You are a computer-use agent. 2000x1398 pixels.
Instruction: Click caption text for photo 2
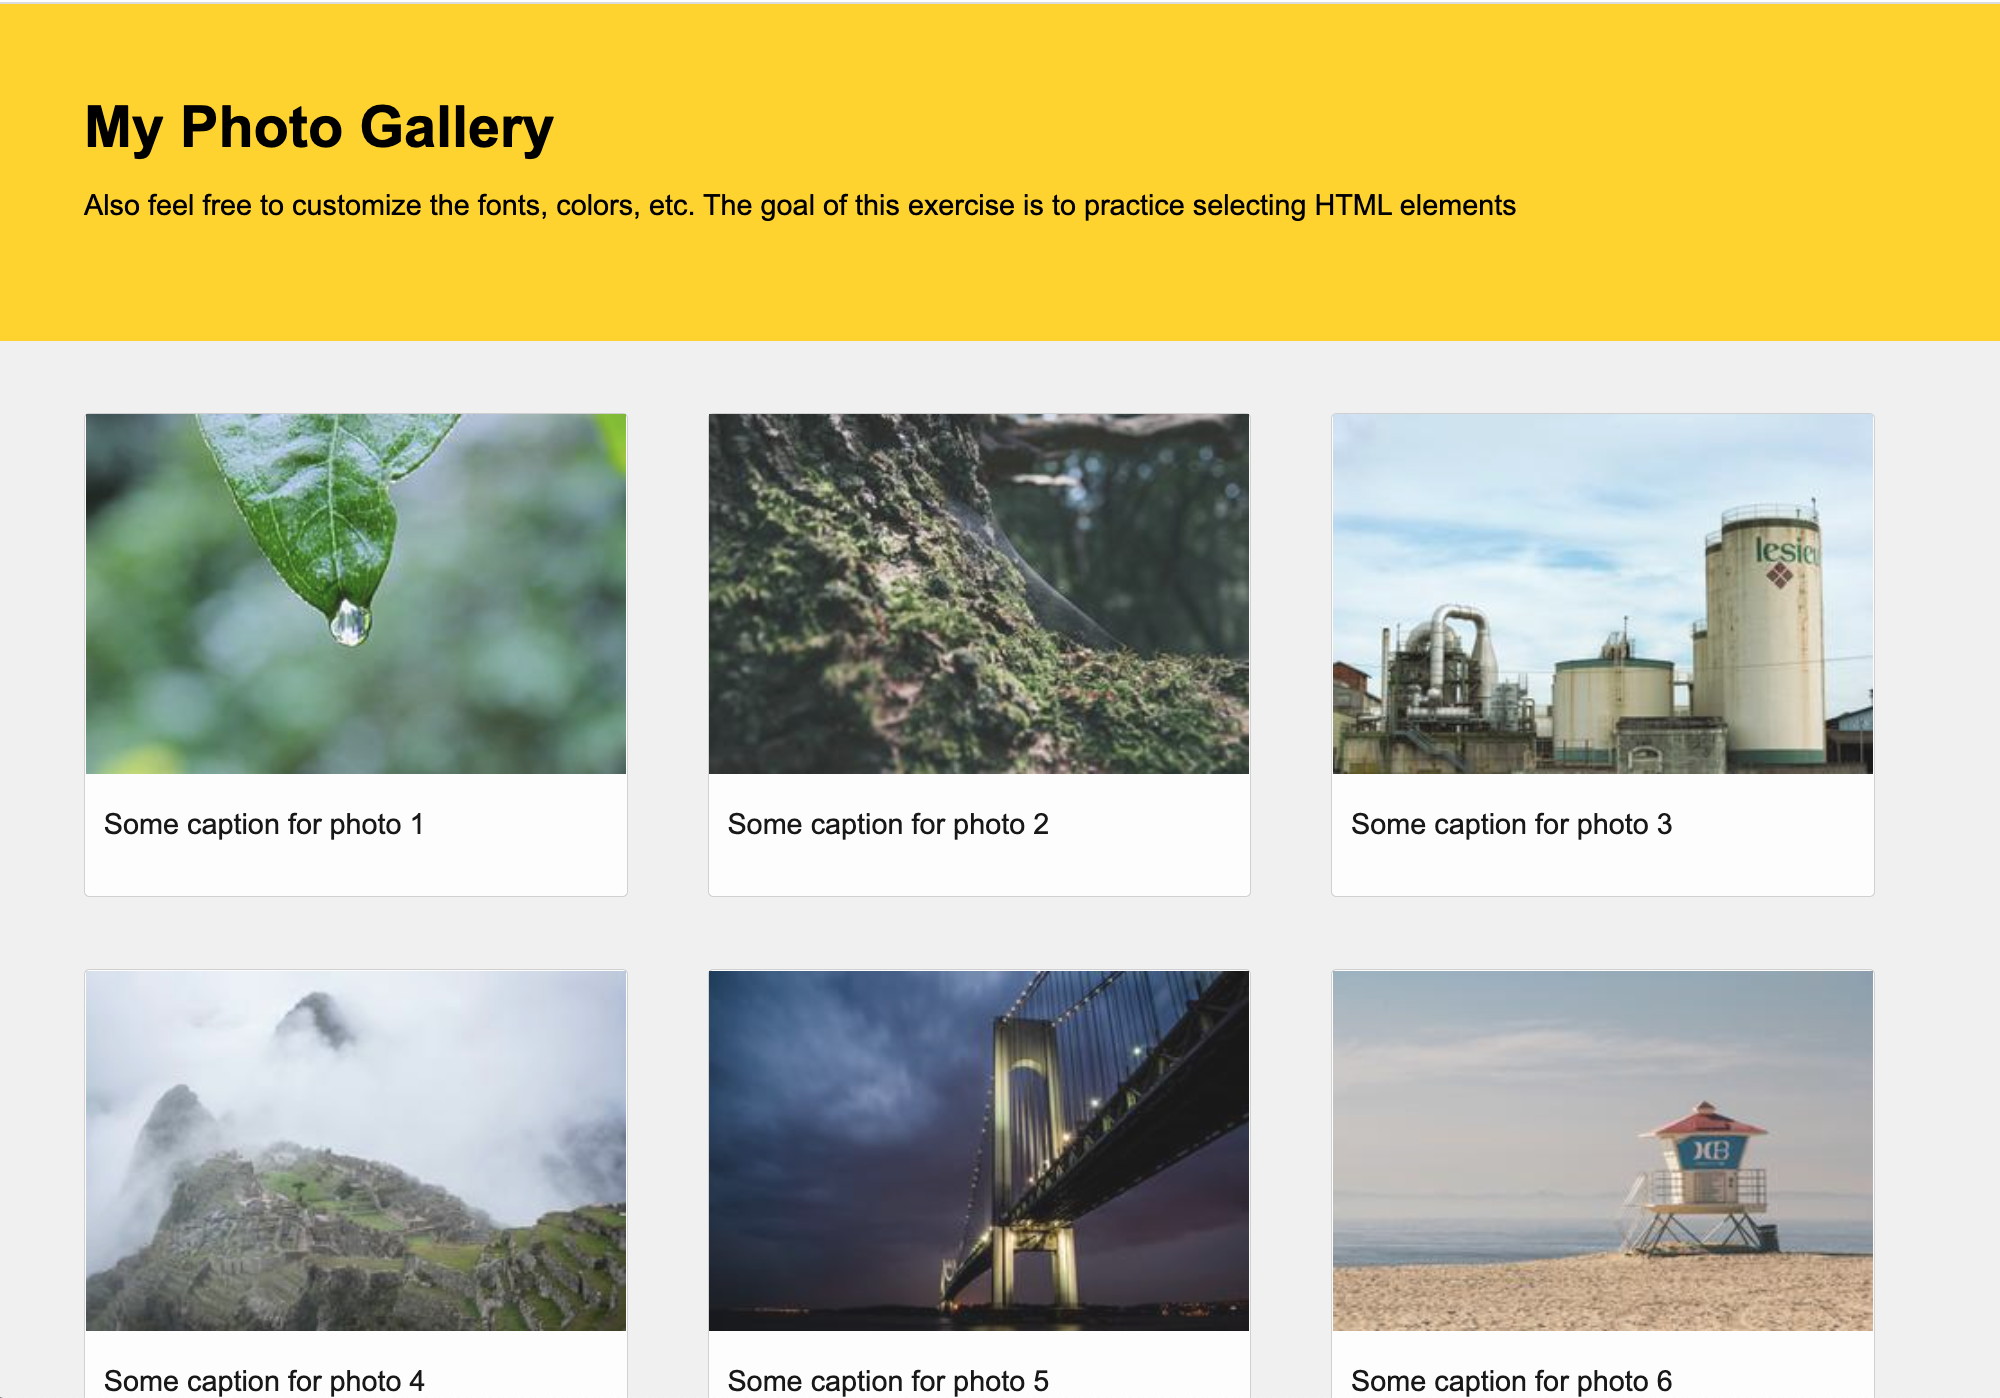[888, 824]
